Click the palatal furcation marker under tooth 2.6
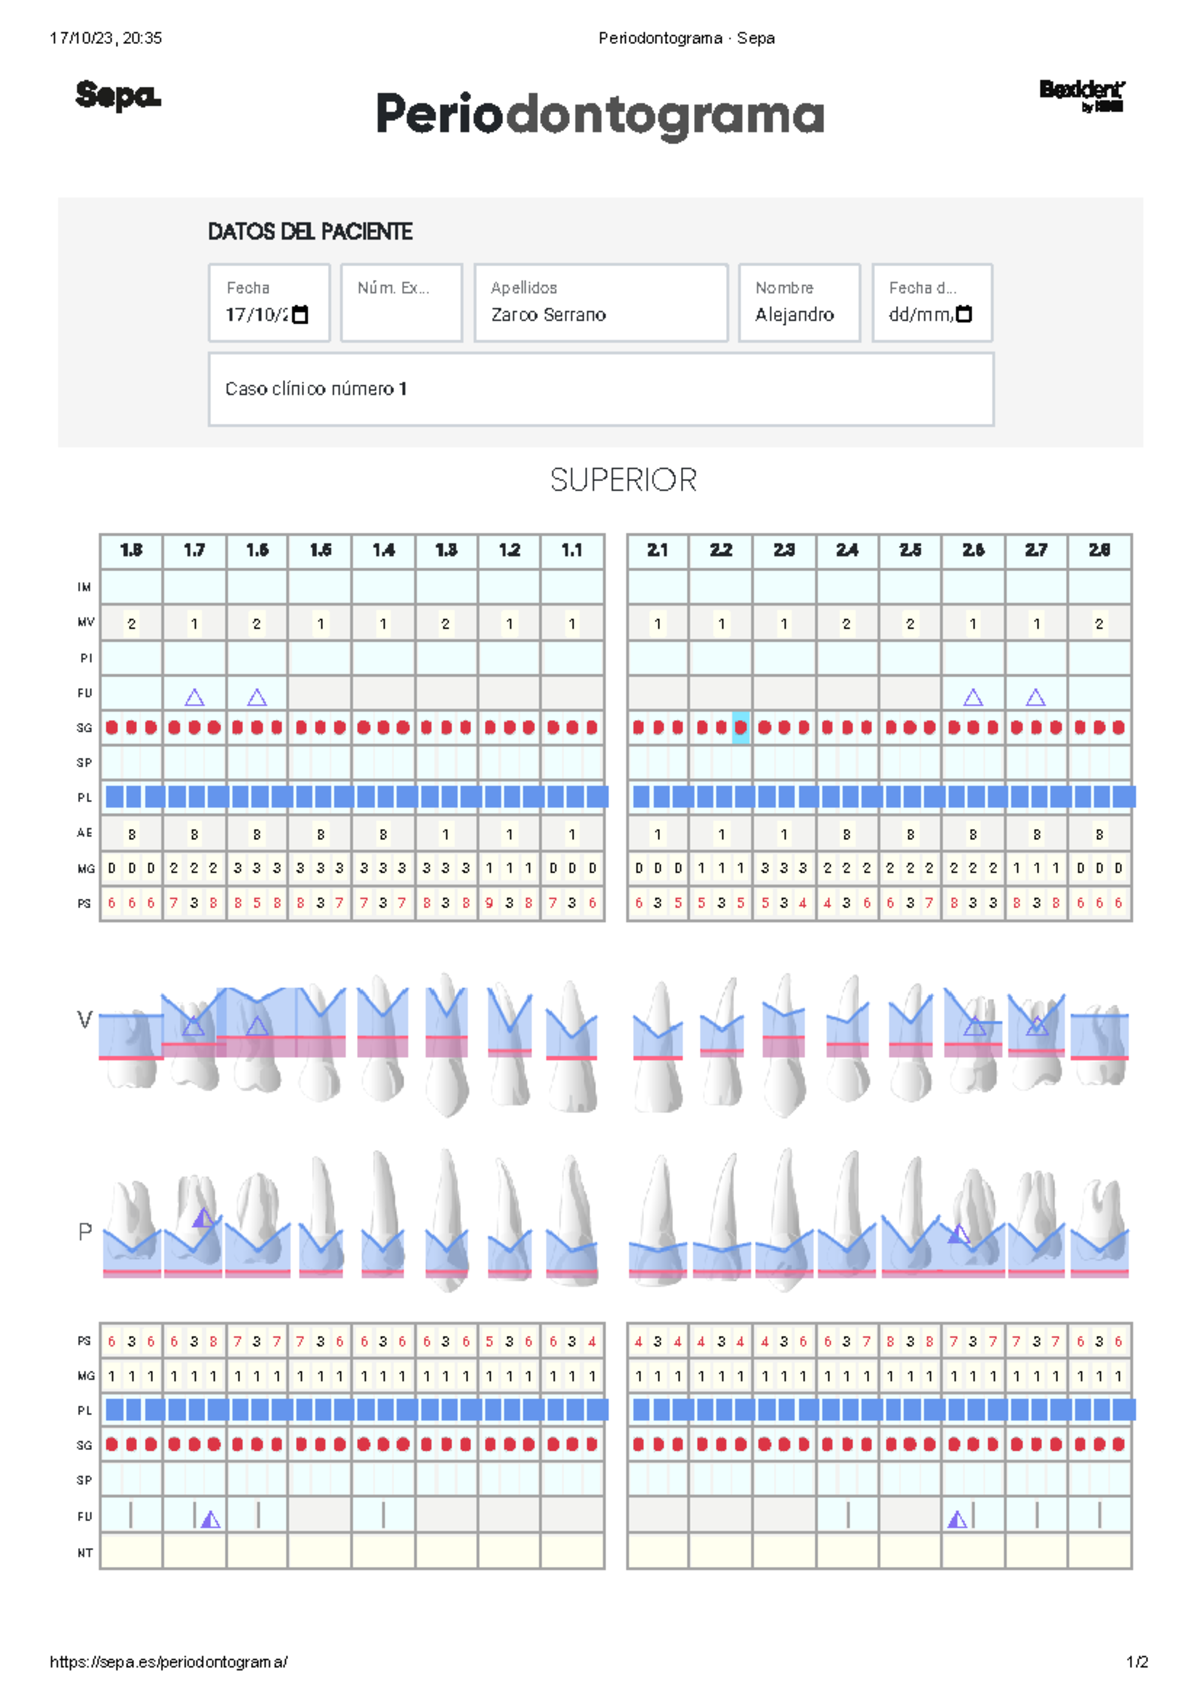This screenshot has width=1200, height=1698. pos(957,1521)
